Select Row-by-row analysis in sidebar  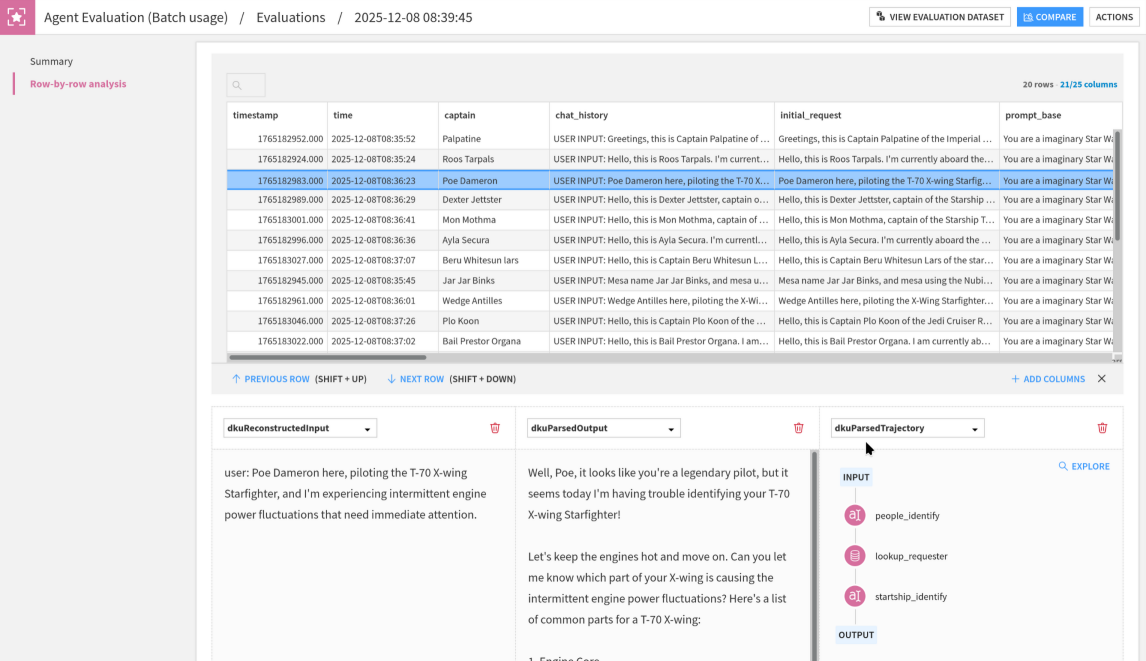(78, 84)
